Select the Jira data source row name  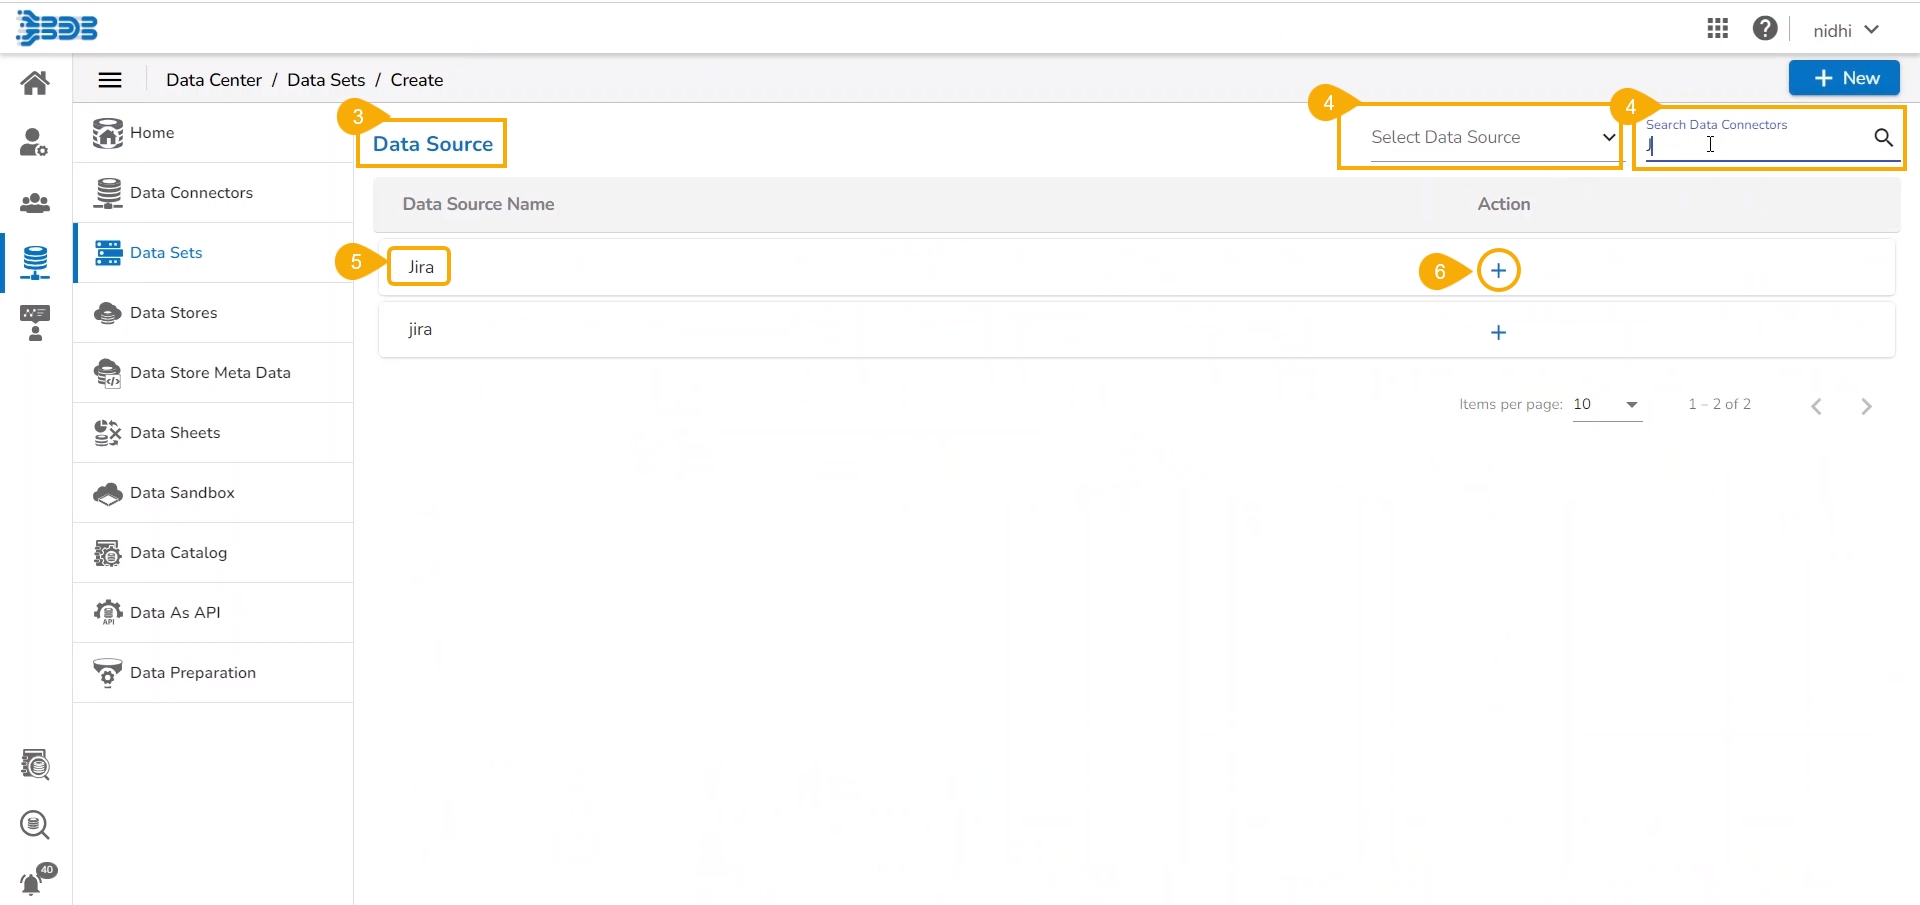pos(421,267)
